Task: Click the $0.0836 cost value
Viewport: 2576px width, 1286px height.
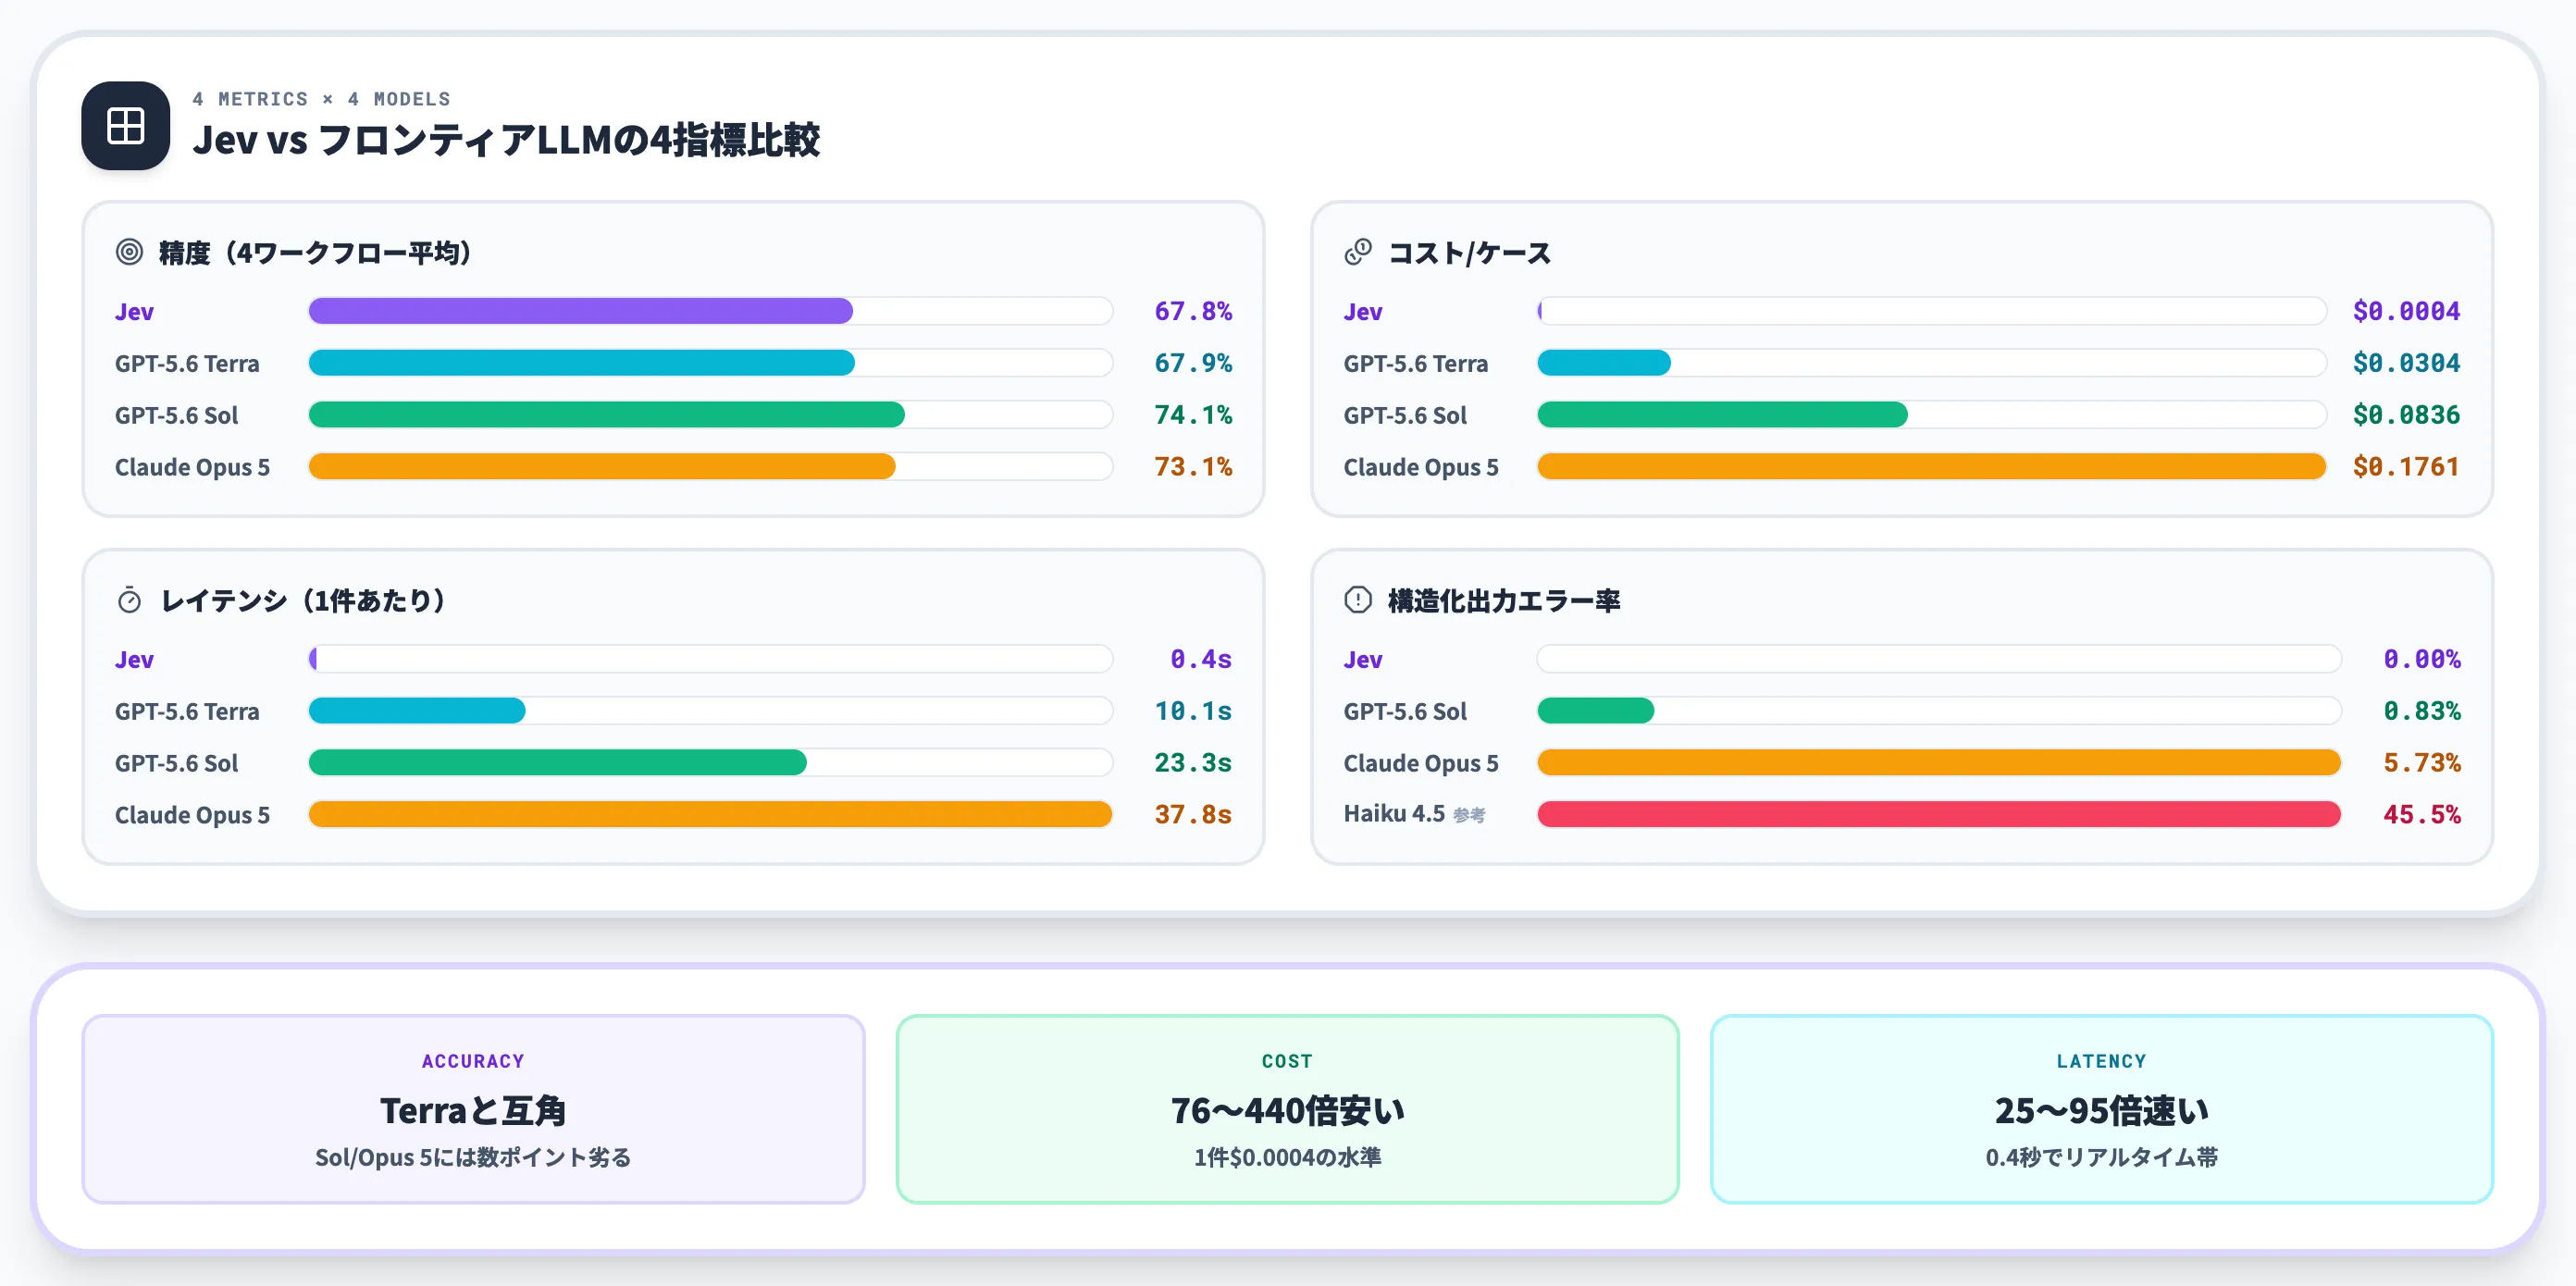Action: [x=2406, y=414]
